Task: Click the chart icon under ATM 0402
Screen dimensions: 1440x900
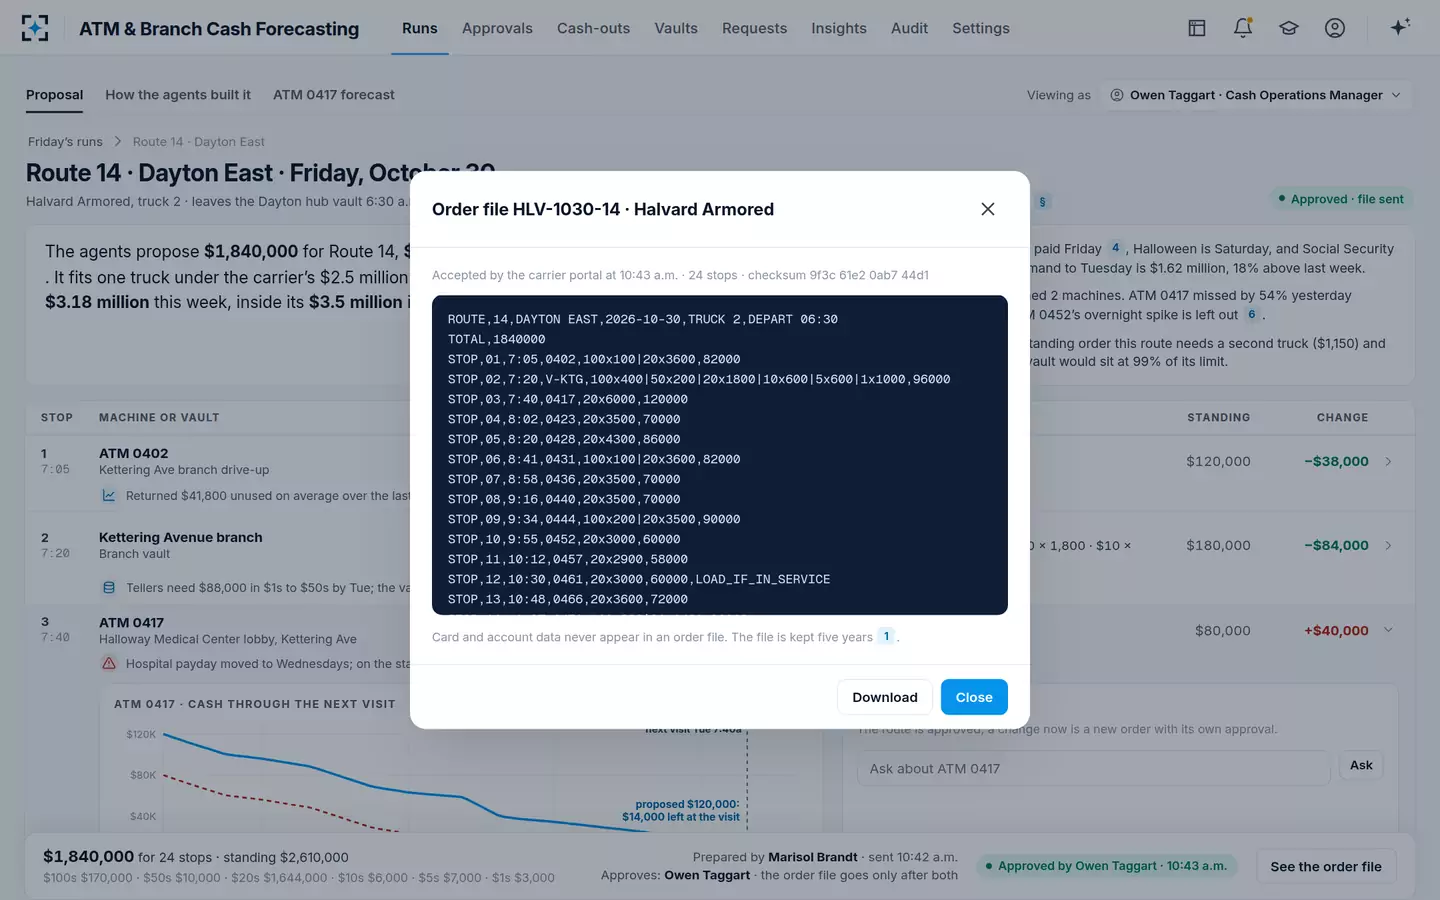Action: pos(109,496)
